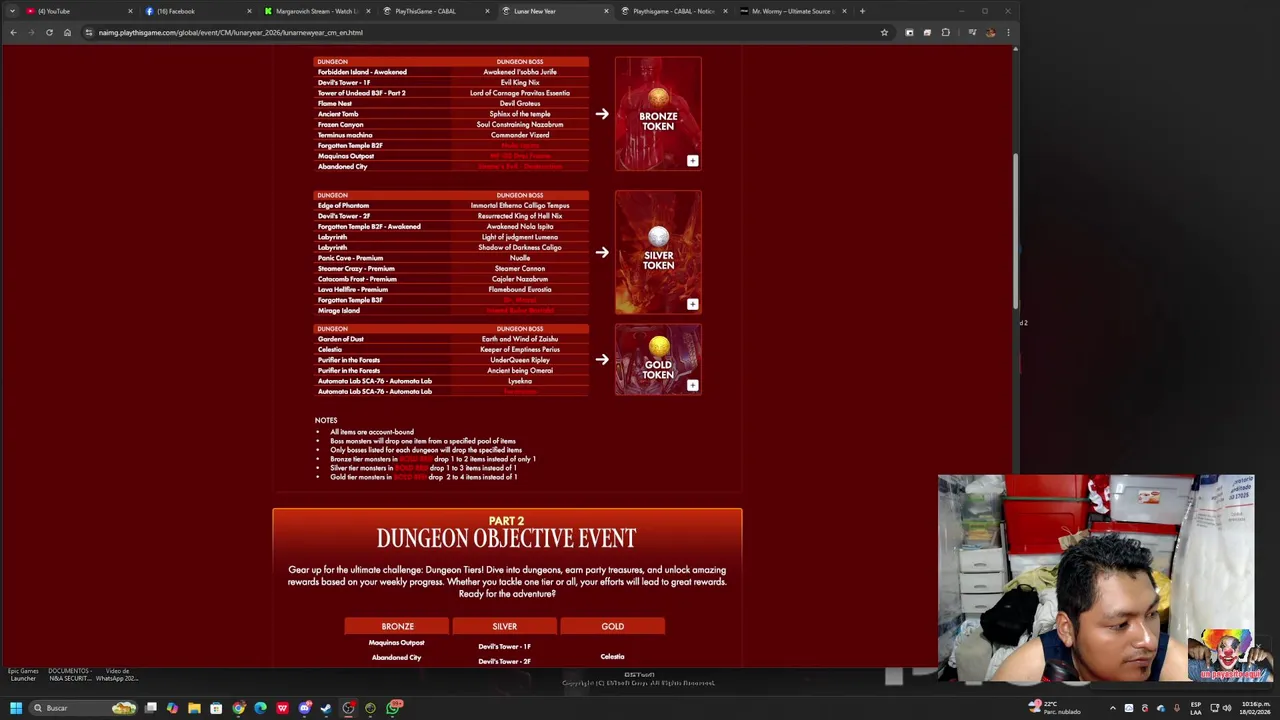Expand the Bronze Token reward plus icon
Viewport: 1280px width, 720px height.
point(692,160)
